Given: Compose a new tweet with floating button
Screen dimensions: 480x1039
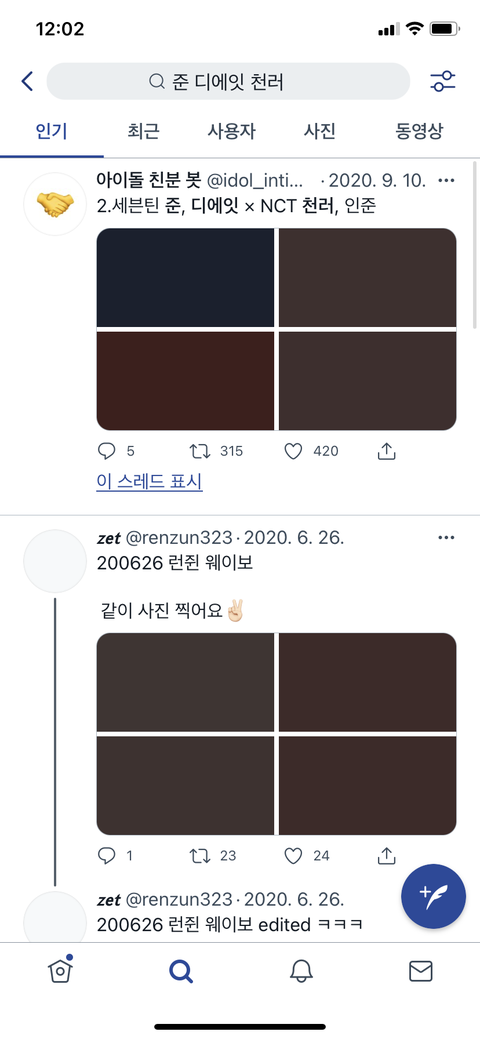Looking at the screenshot, I should pyautogui.click(x=434, y=897).
